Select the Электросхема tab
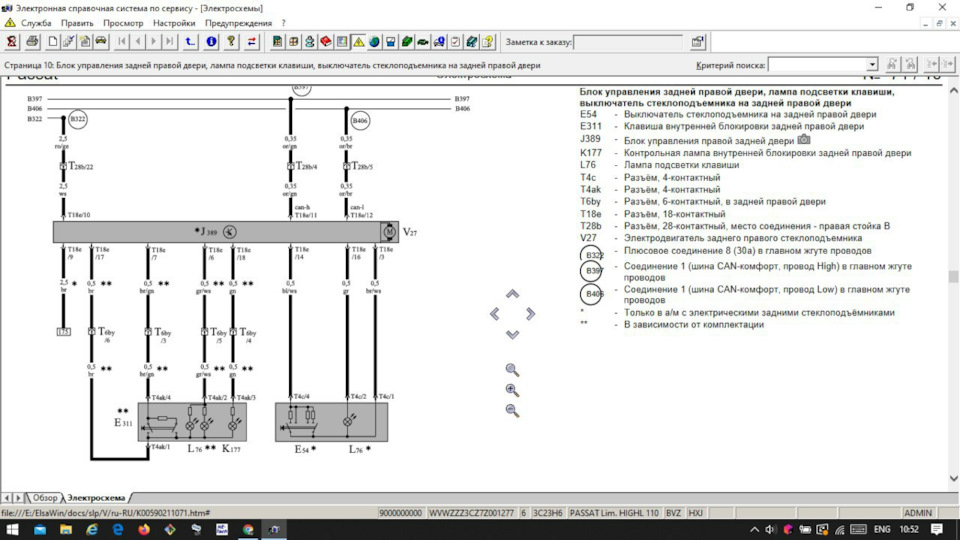The image size is (960, 540). tap(96, 498)
